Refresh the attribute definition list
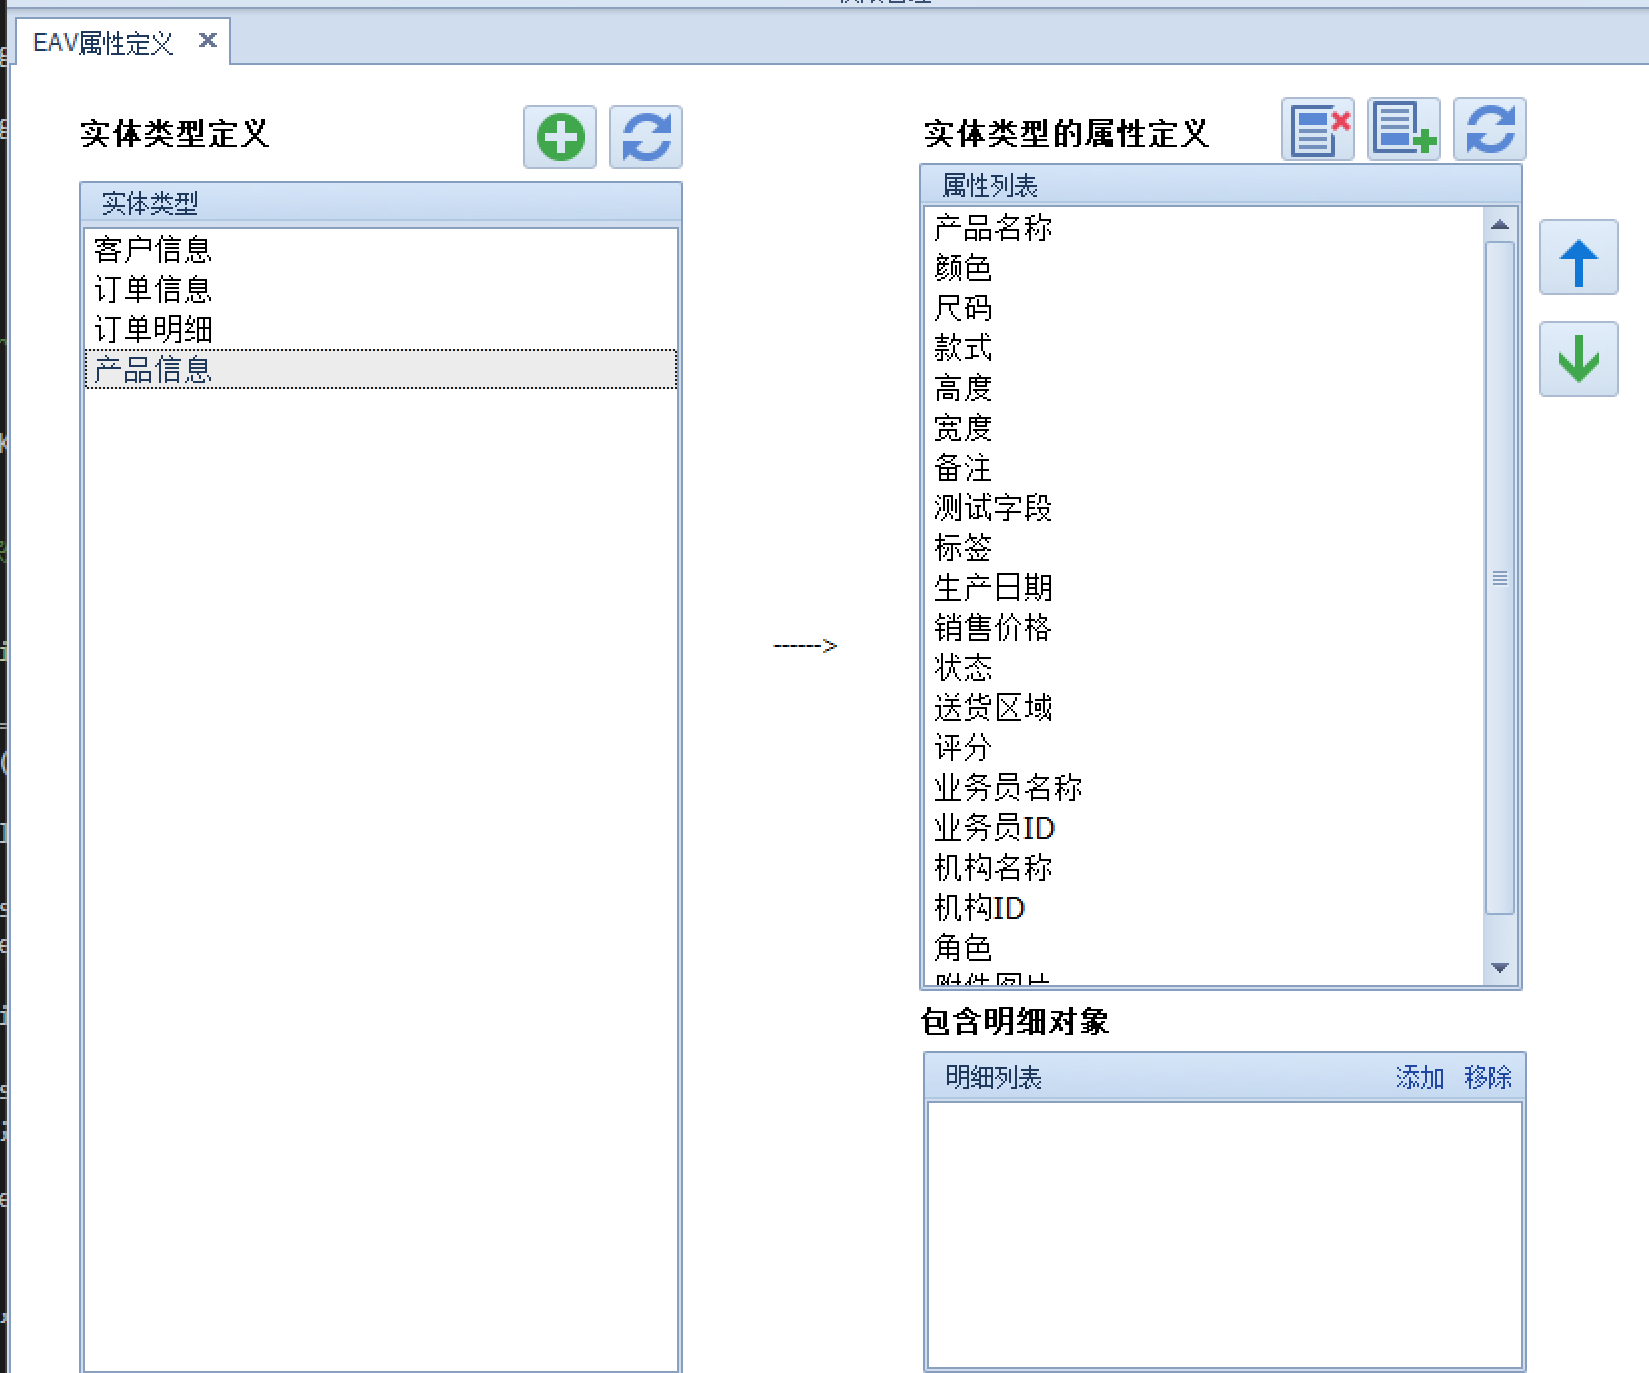Image resolution: width=1649 pixels, height=1373 pixels. coord(1490,129)
